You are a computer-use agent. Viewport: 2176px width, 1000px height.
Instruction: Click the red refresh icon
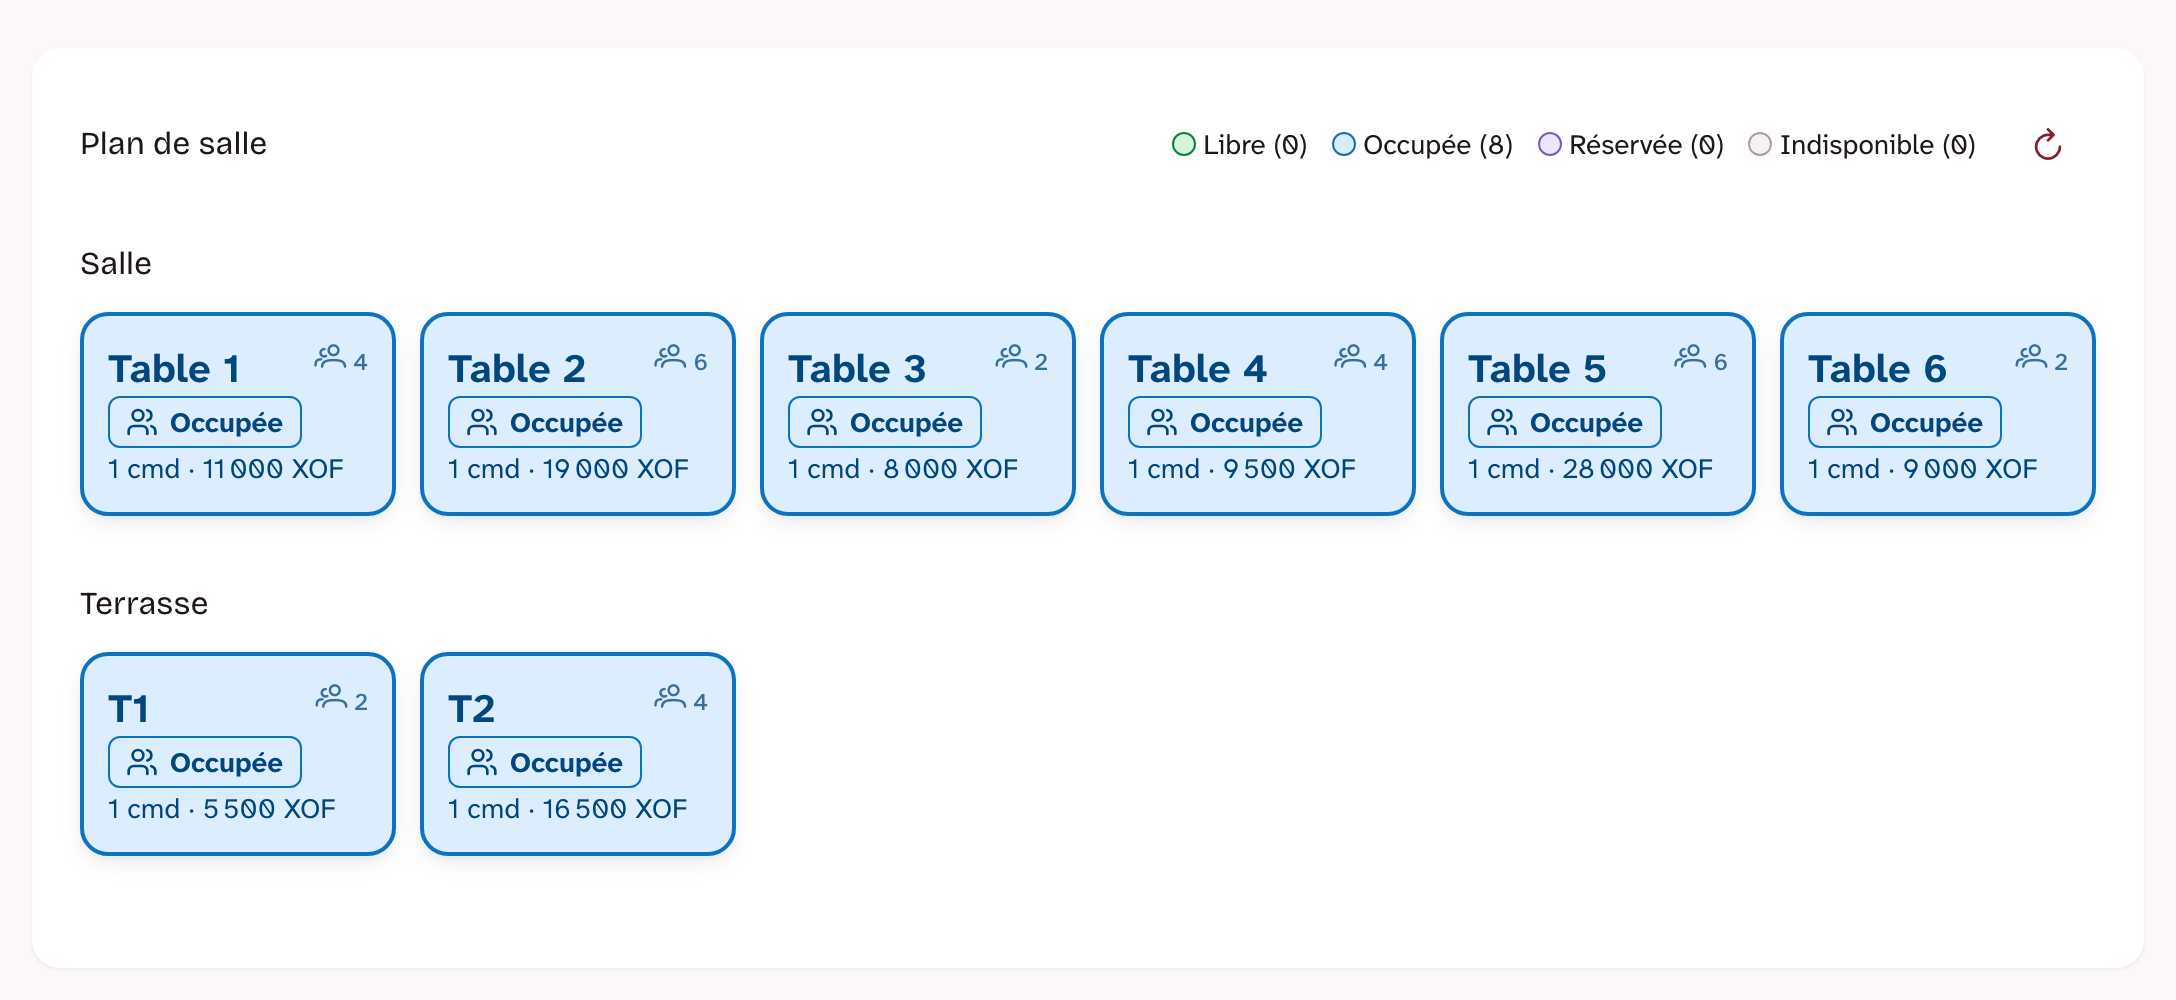coord(2047,145)
